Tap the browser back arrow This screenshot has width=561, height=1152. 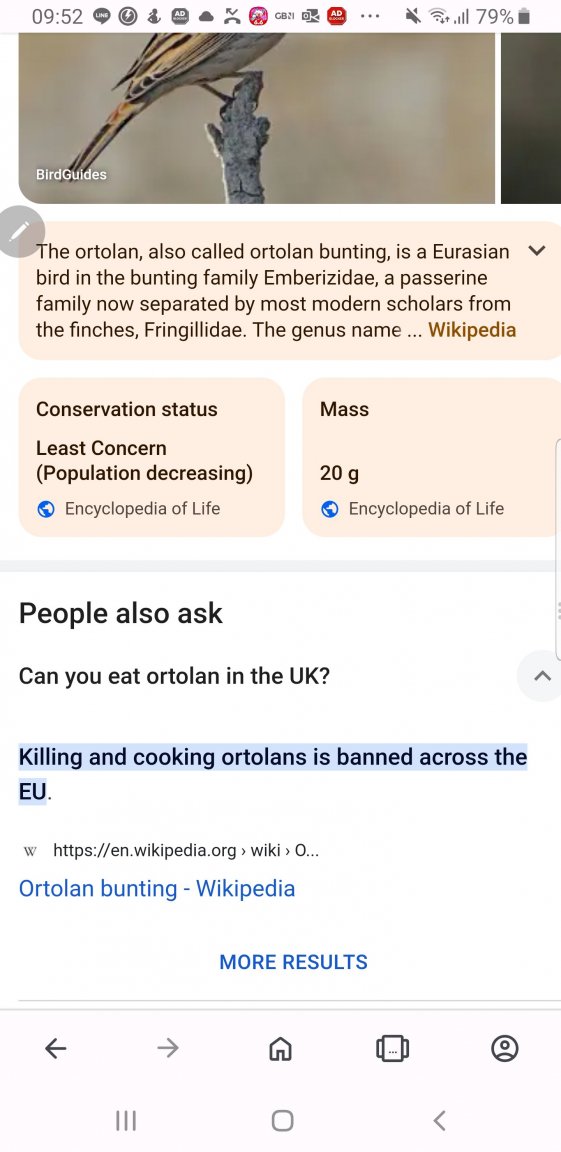(x=56, y=1048)
